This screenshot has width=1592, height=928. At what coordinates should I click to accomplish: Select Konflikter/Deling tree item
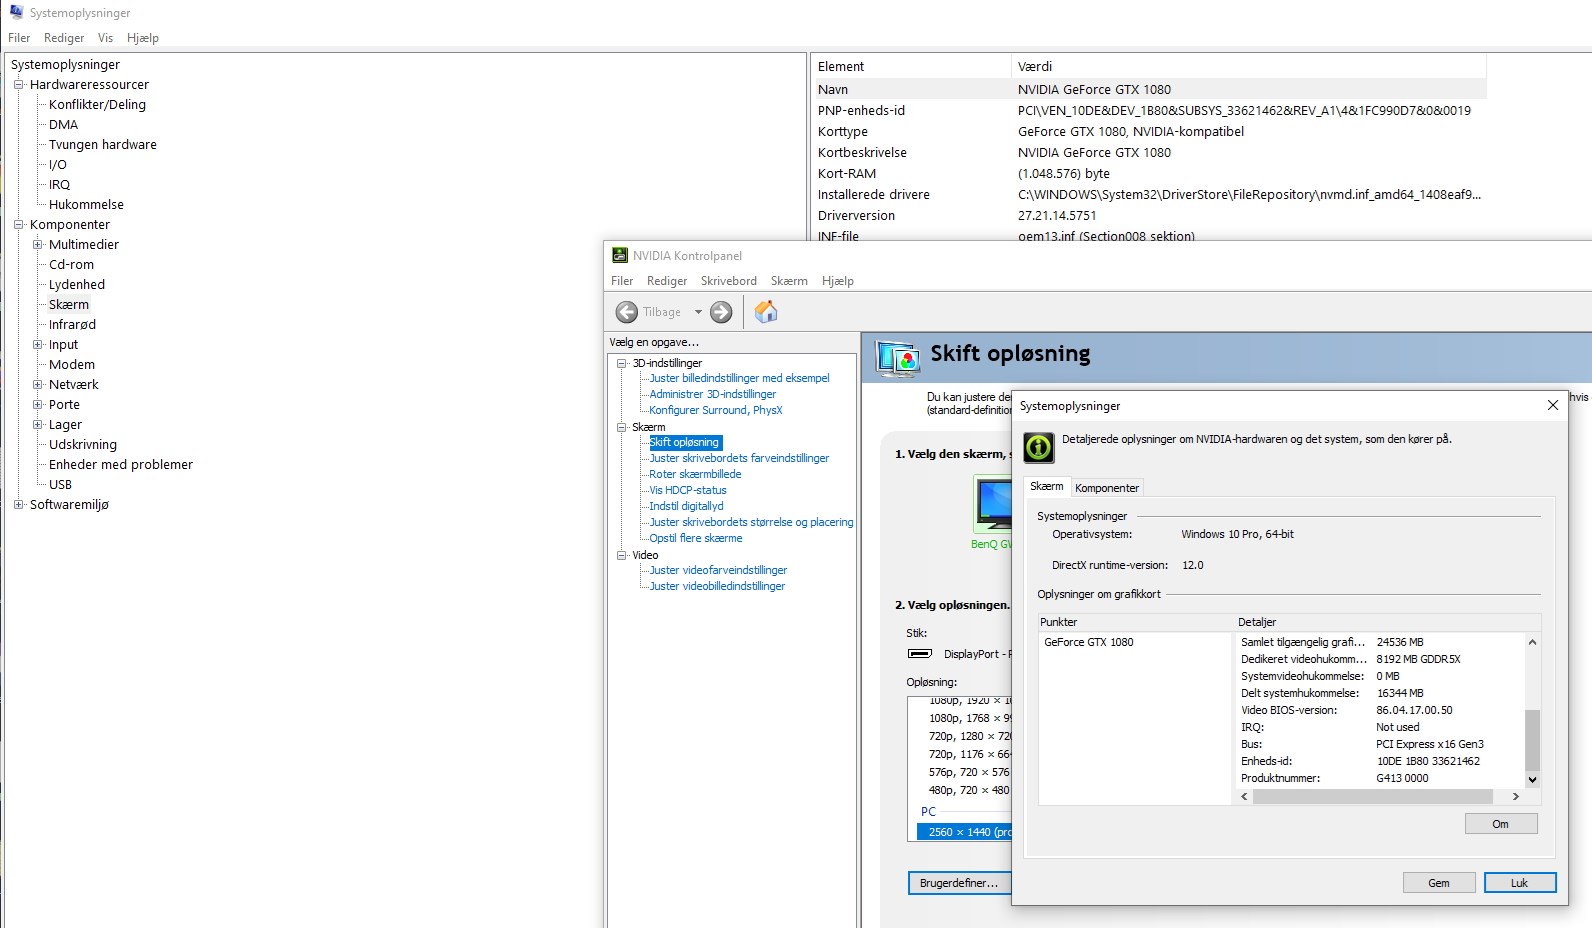(97, 105)
